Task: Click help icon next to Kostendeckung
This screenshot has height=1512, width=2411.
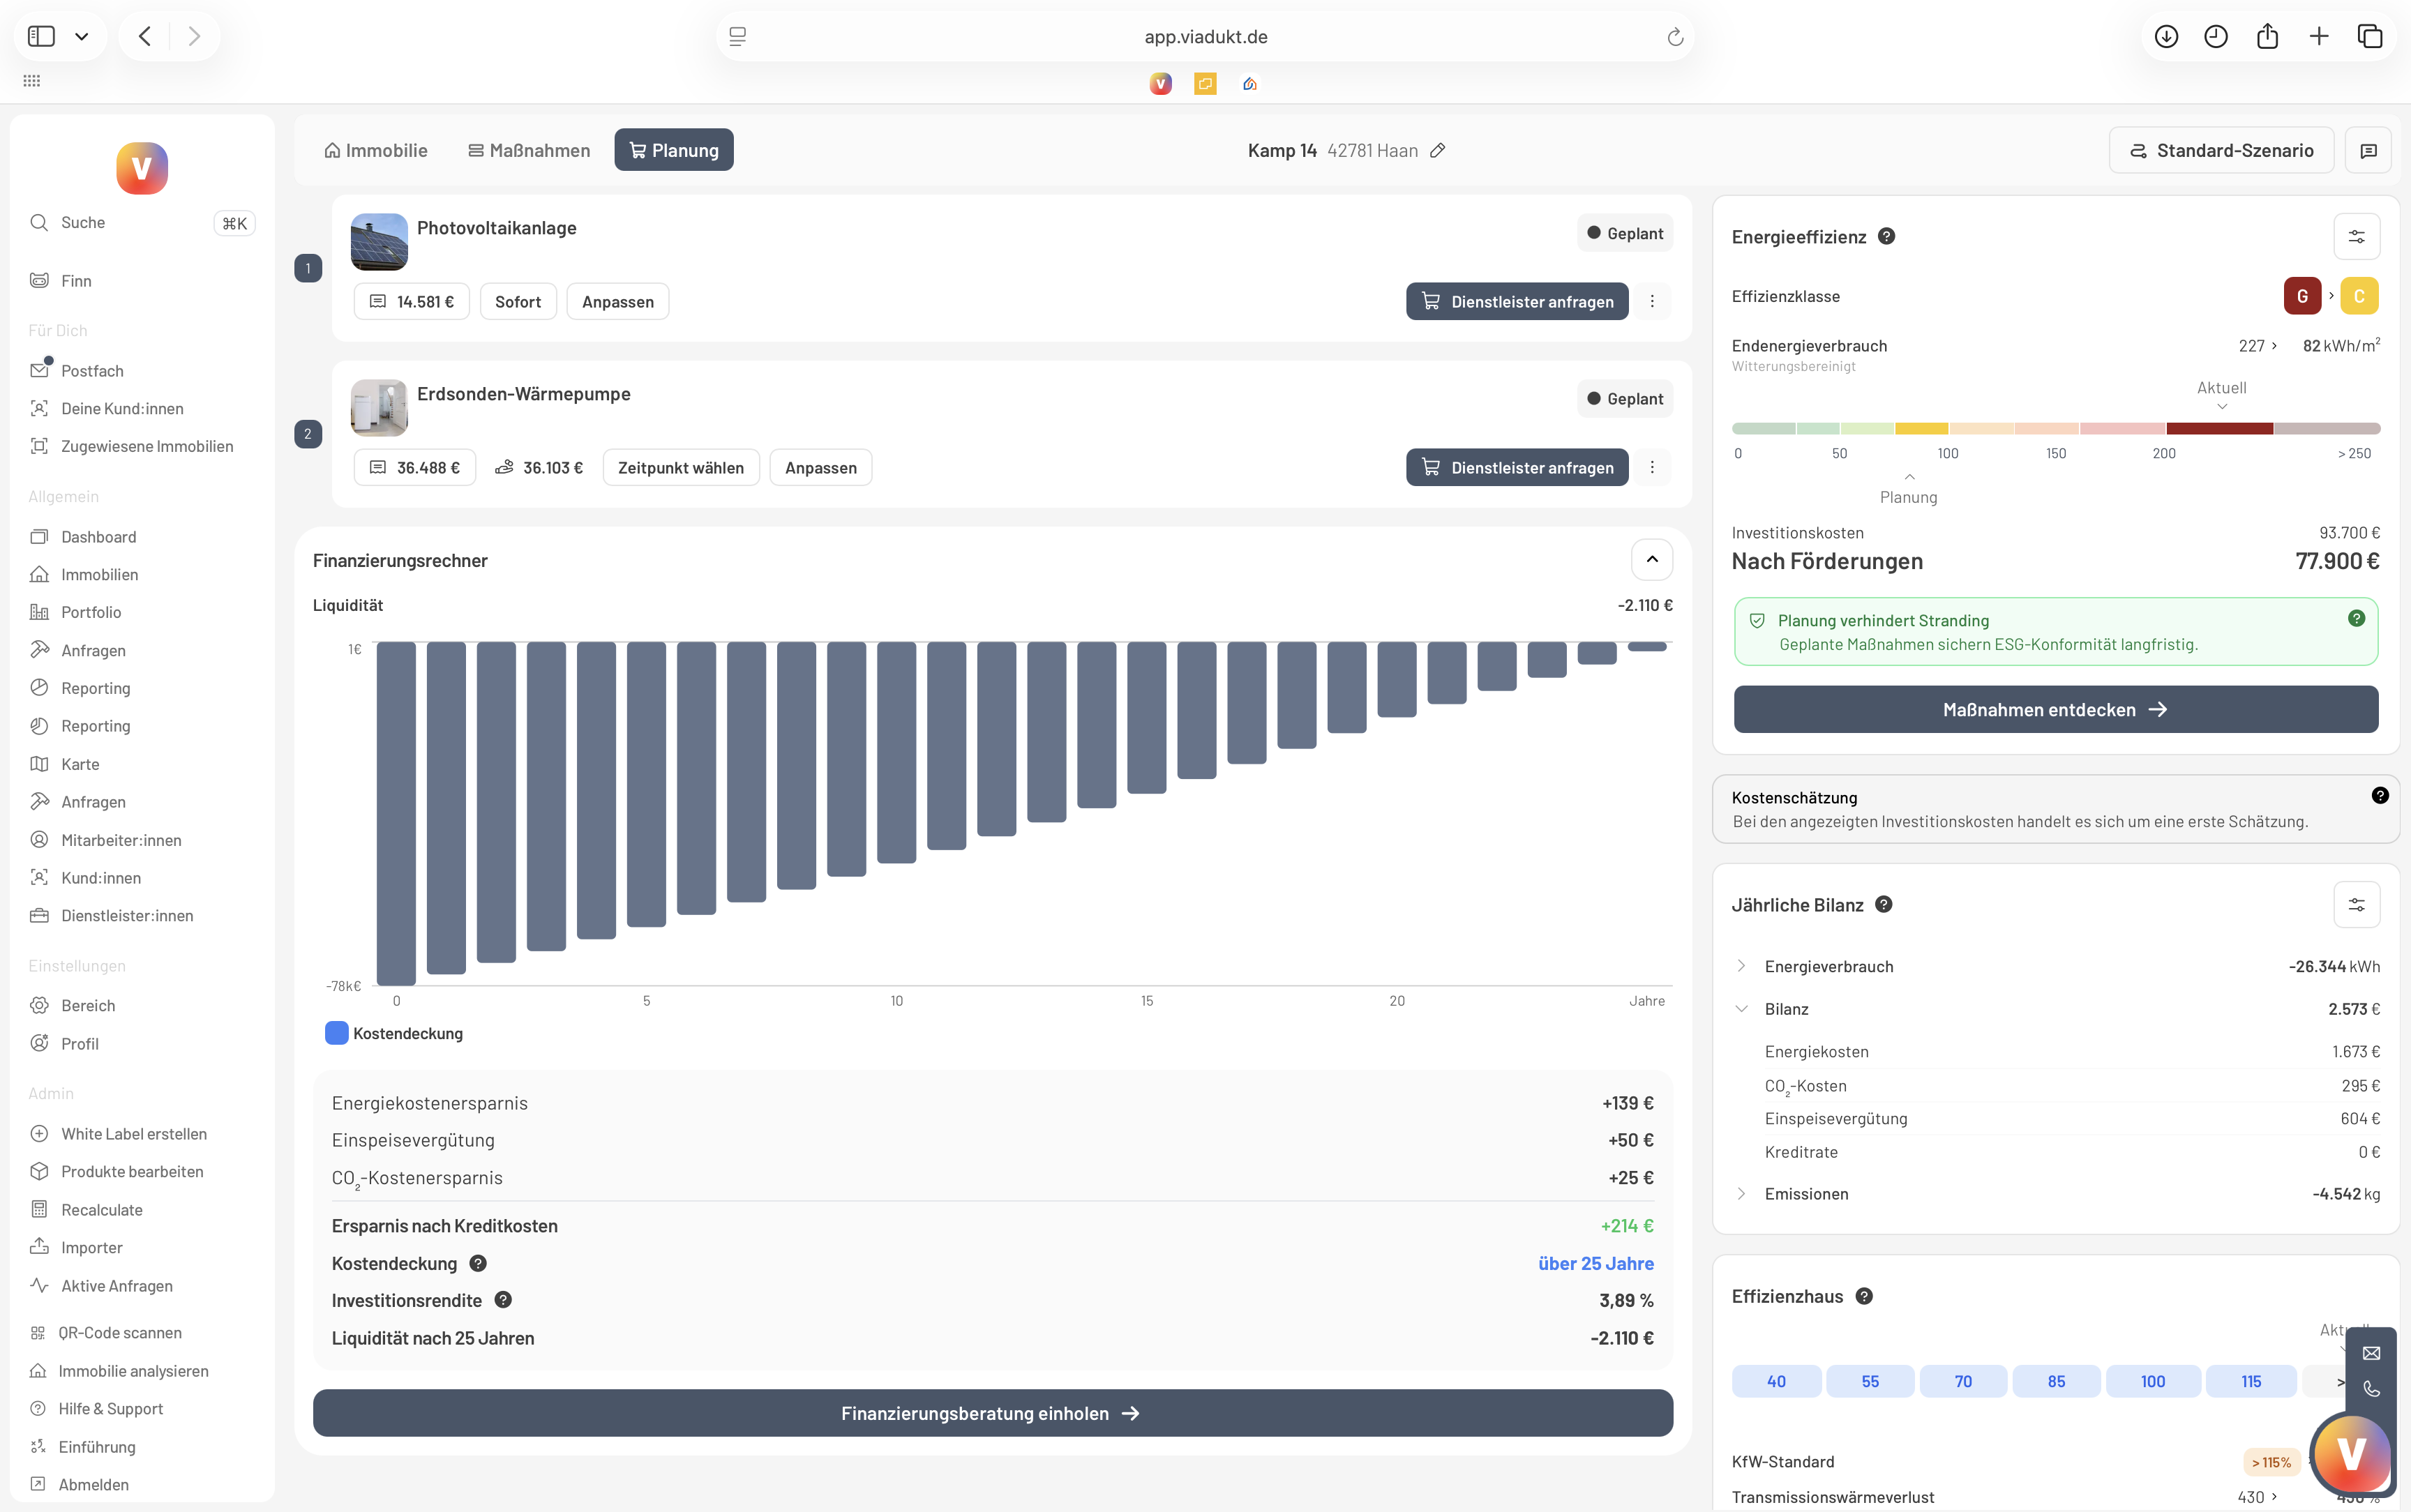Action: tap(478, 1263)
